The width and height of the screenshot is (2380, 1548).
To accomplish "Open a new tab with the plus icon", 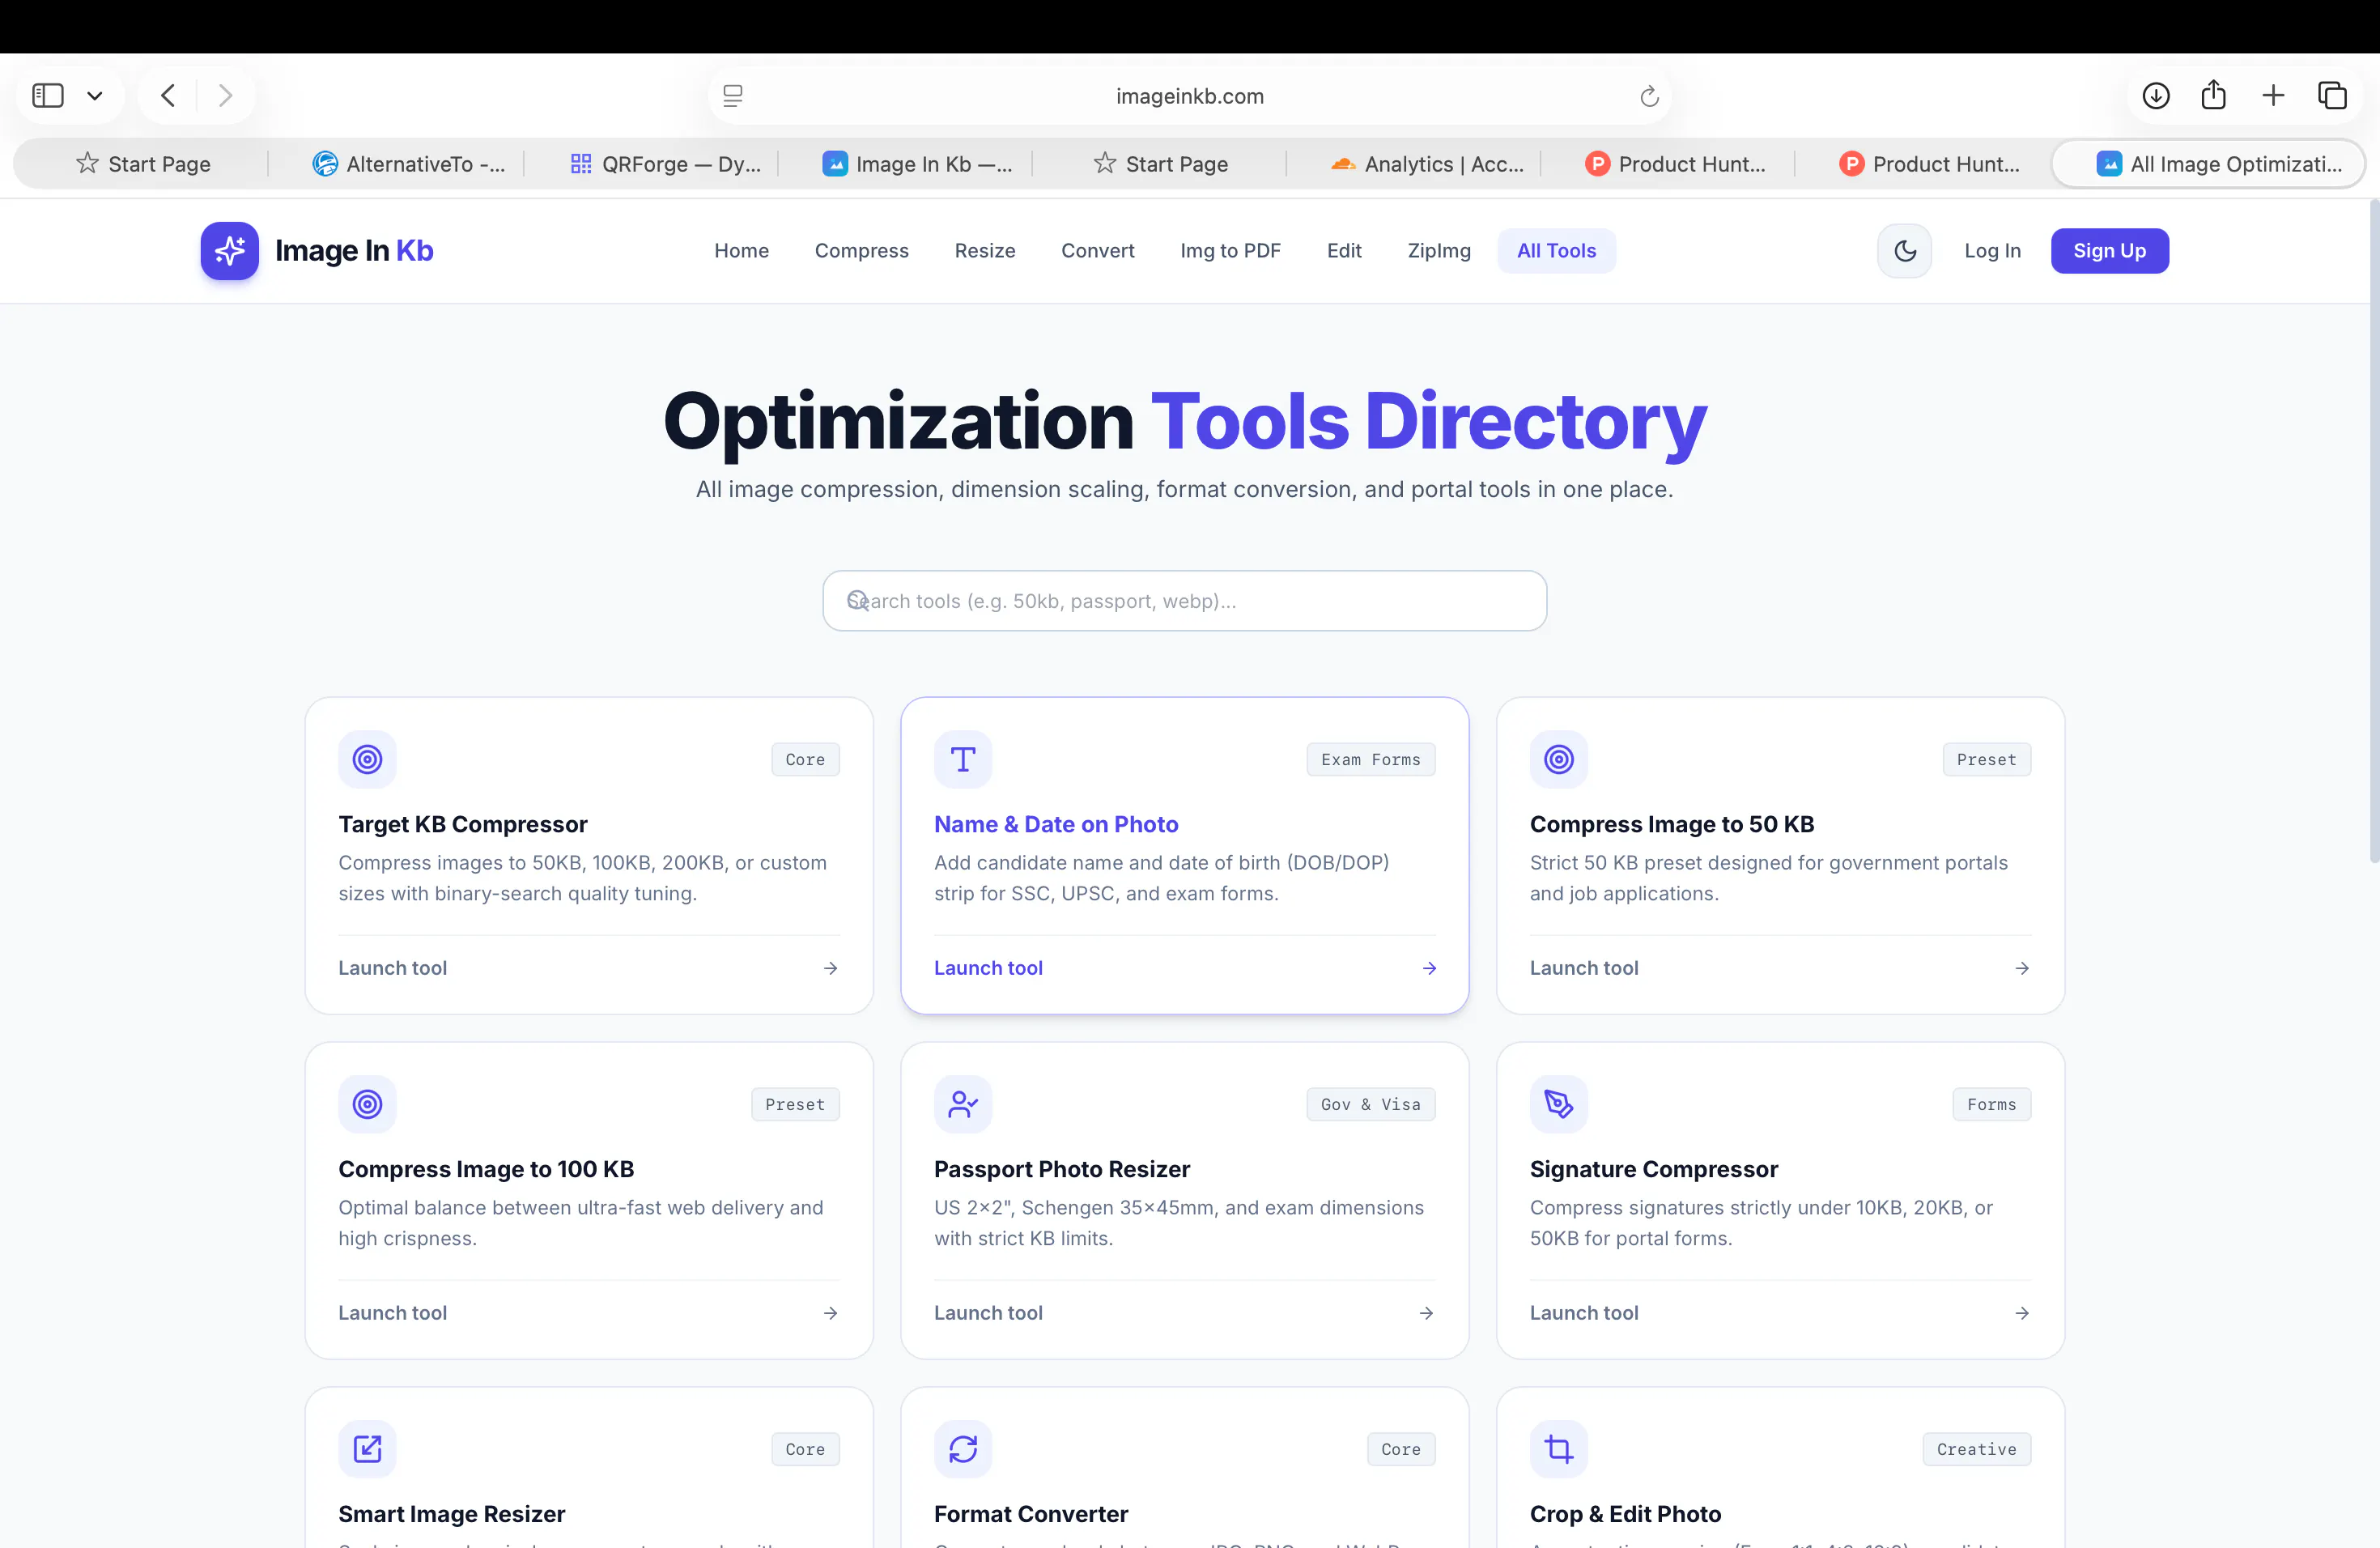I will (2273, 96).
